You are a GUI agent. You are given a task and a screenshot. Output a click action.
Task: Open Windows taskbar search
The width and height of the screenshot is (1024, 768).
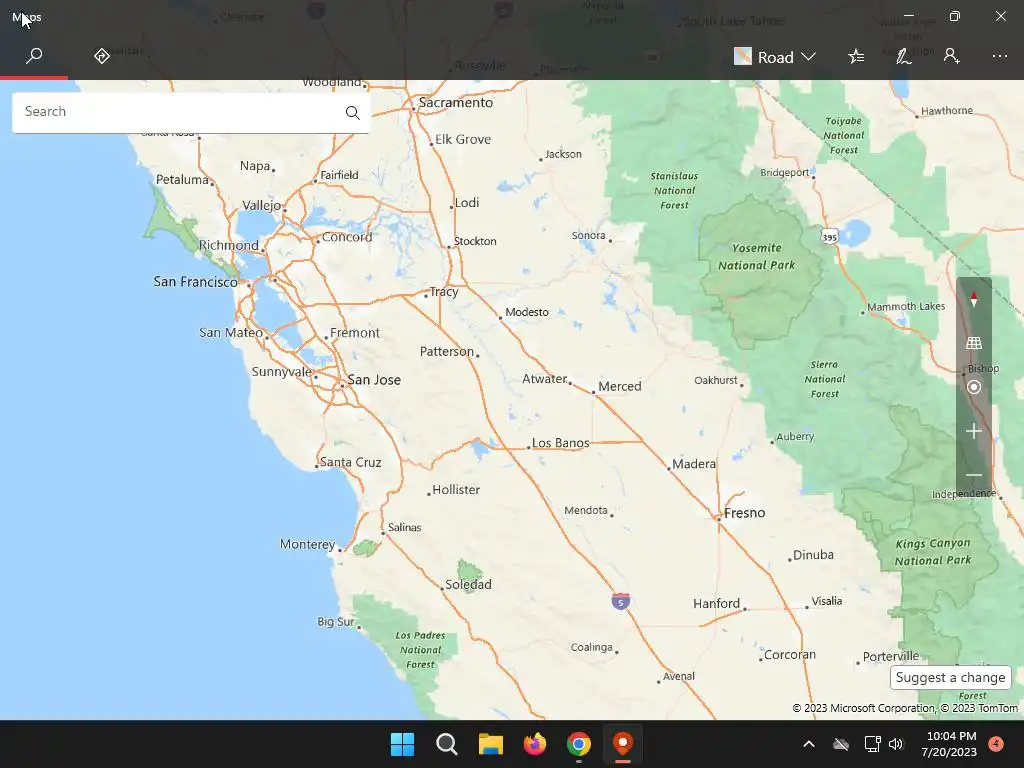coord(447,744)
